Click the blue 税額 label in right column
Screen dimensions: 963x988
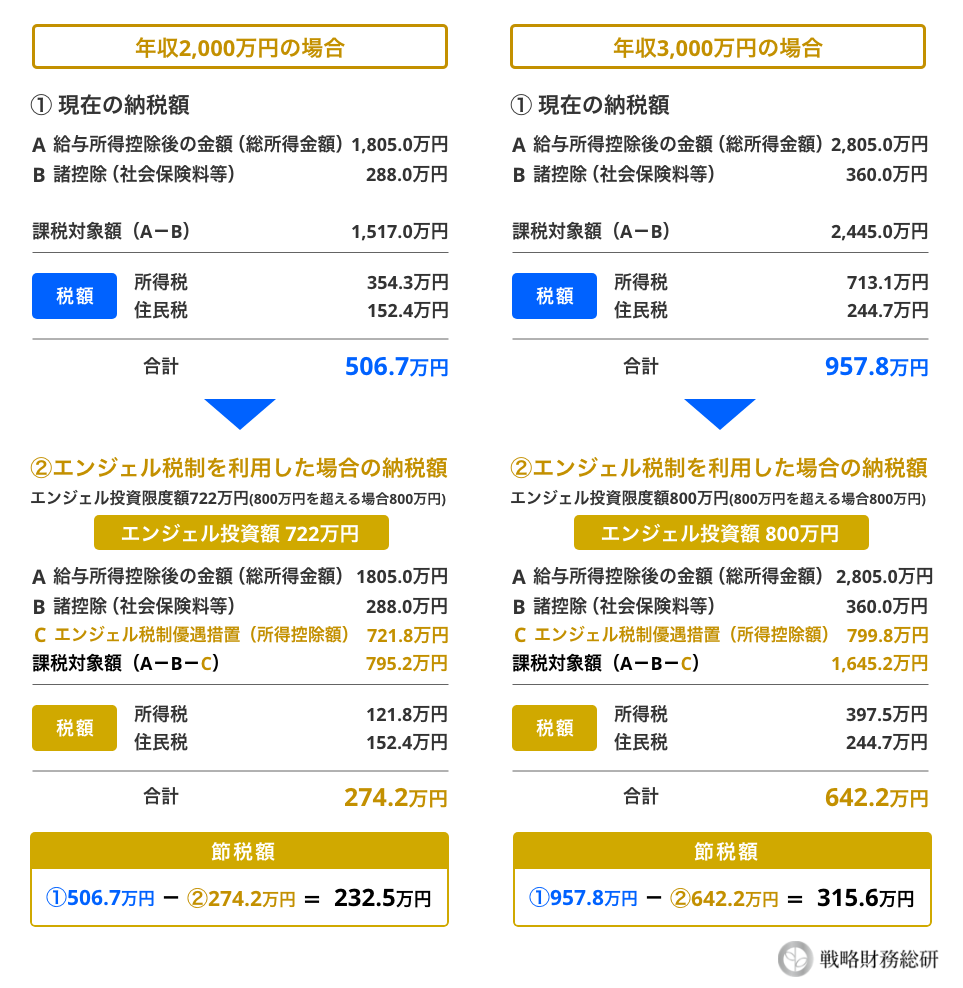(554, 296)
